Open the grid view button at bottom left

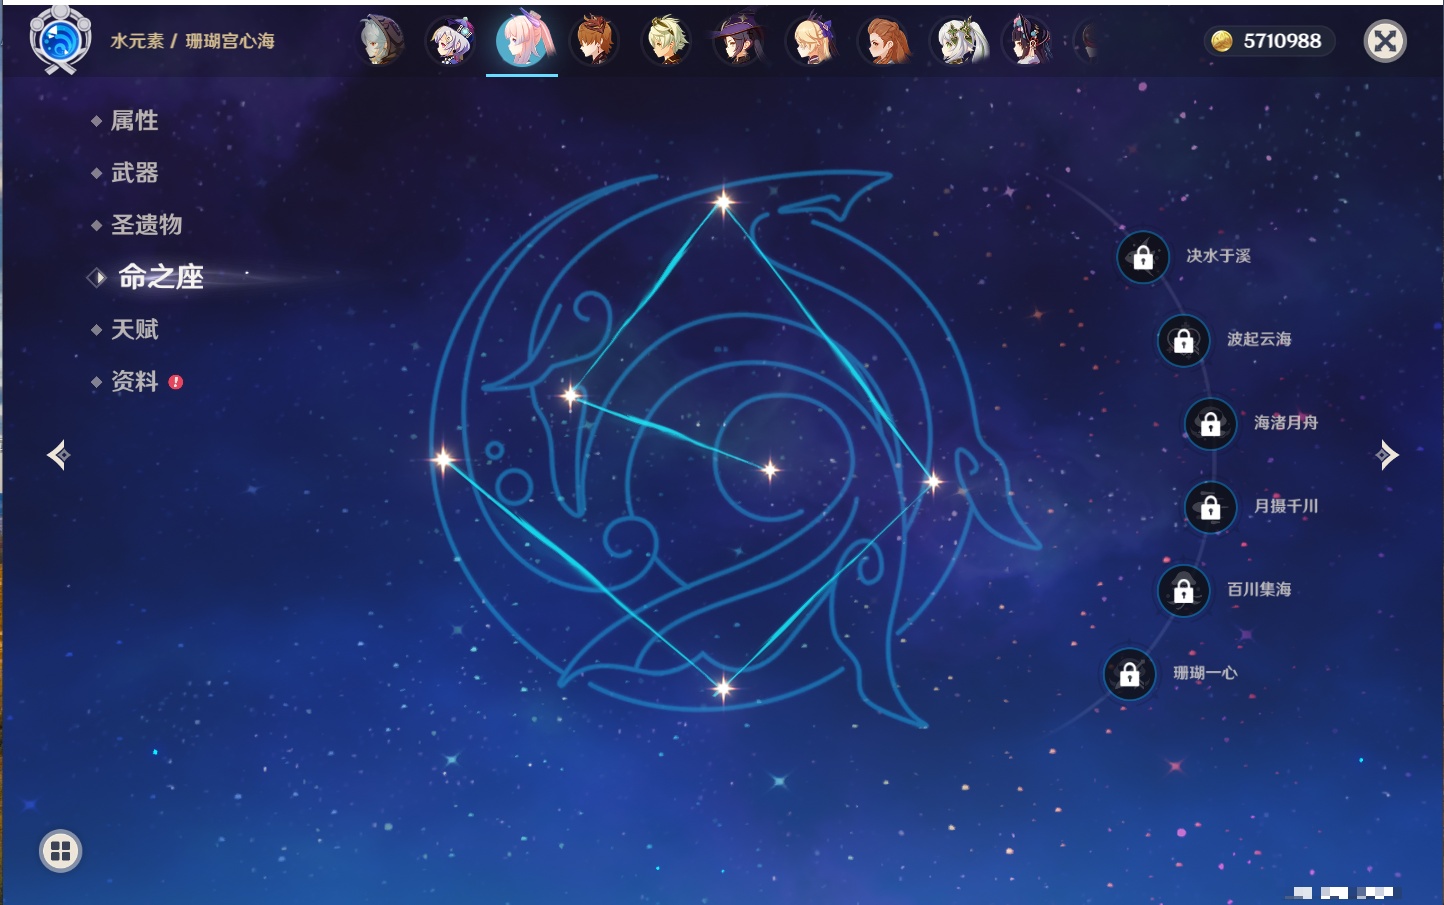[x=60, y=851]
